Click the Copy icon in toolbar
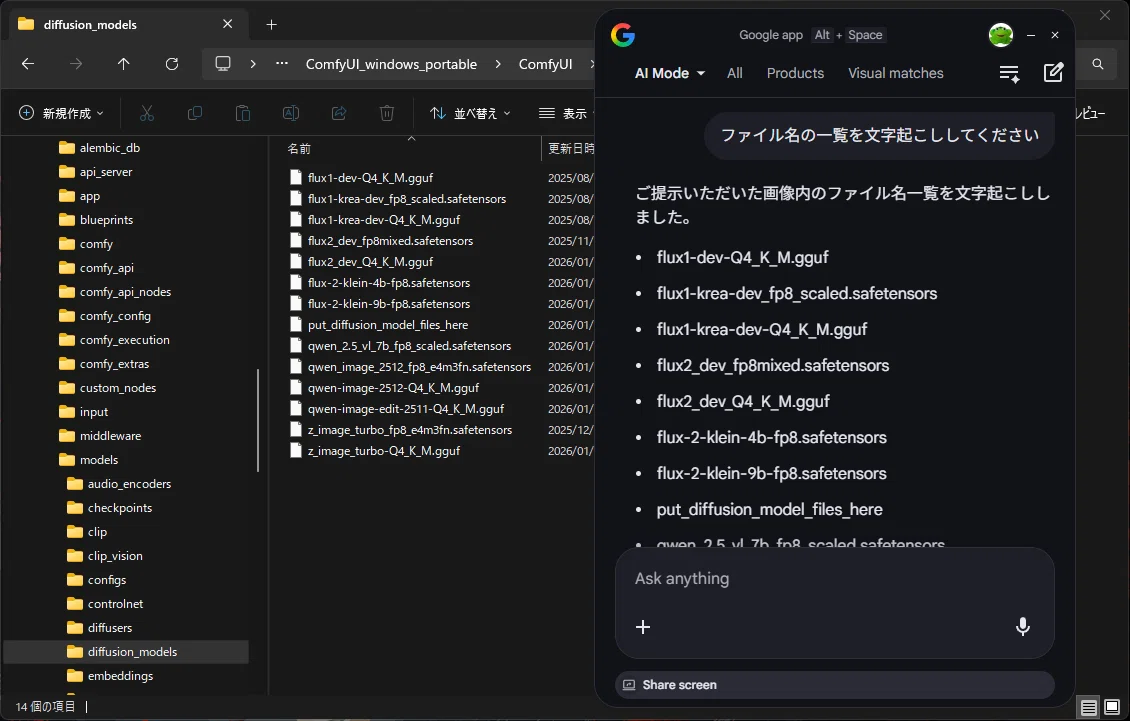Screen dimensions: 1130x721 click(x=195, y=113)
